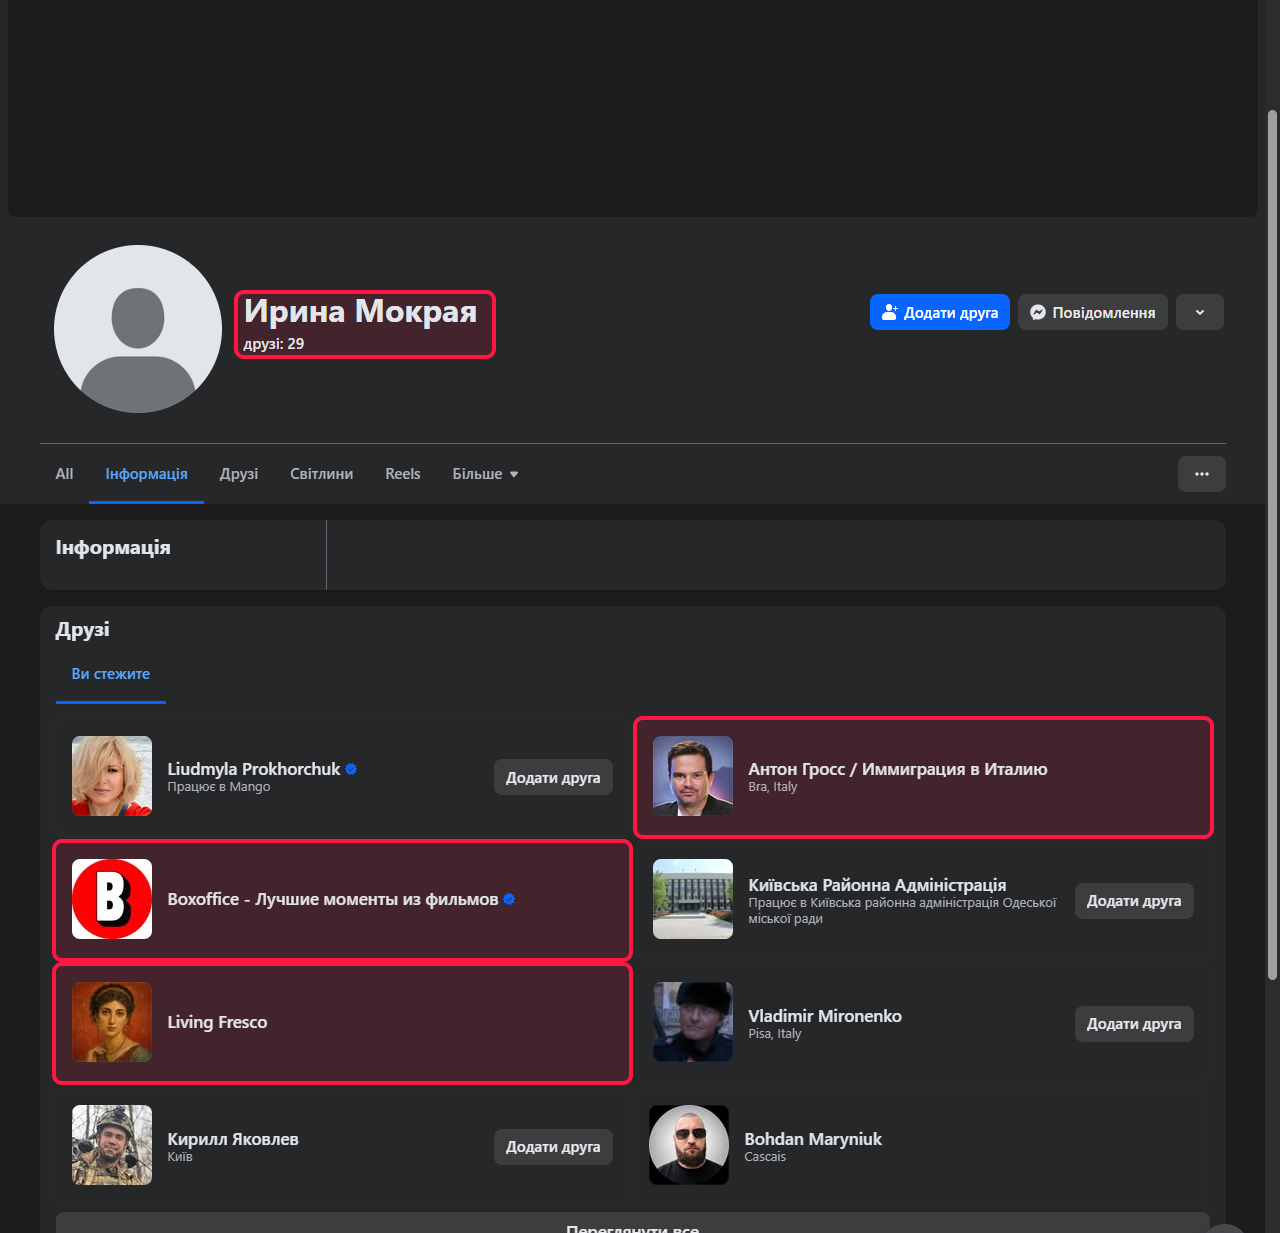Click 'Cascais' location under Bohdan Maryniuk
The width and height of the screenshot is (1280, 1233).
[x=765, y=1157]
